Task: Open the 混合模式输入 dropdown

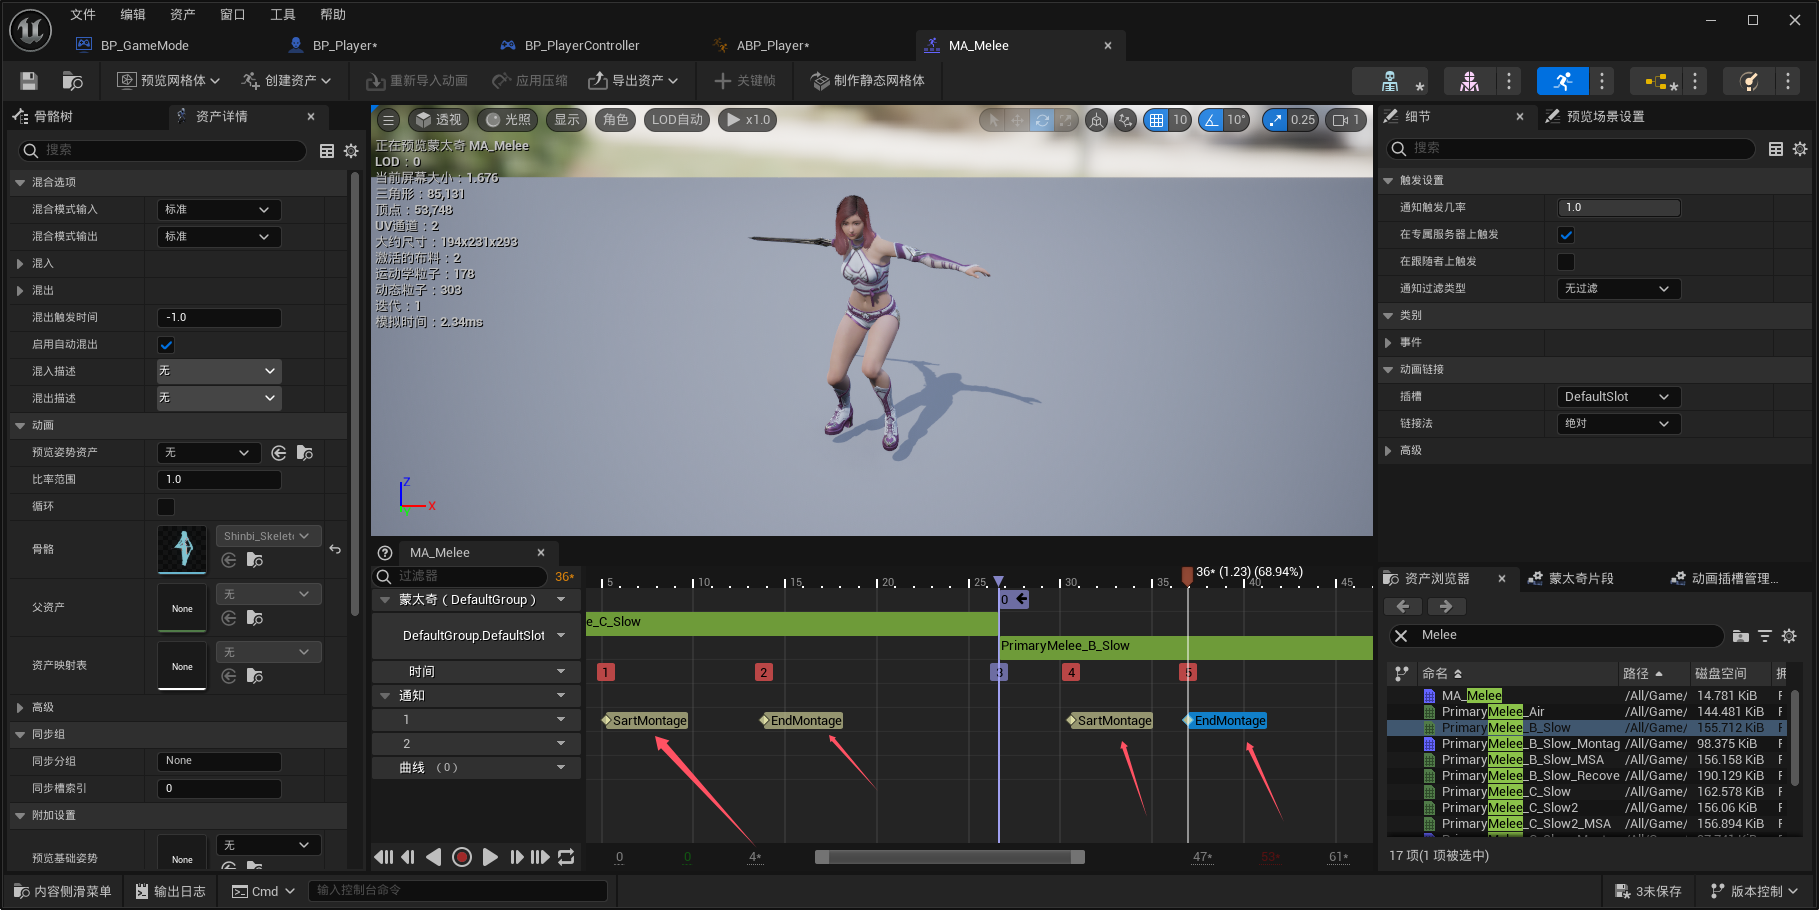Action: pos(219,210)
